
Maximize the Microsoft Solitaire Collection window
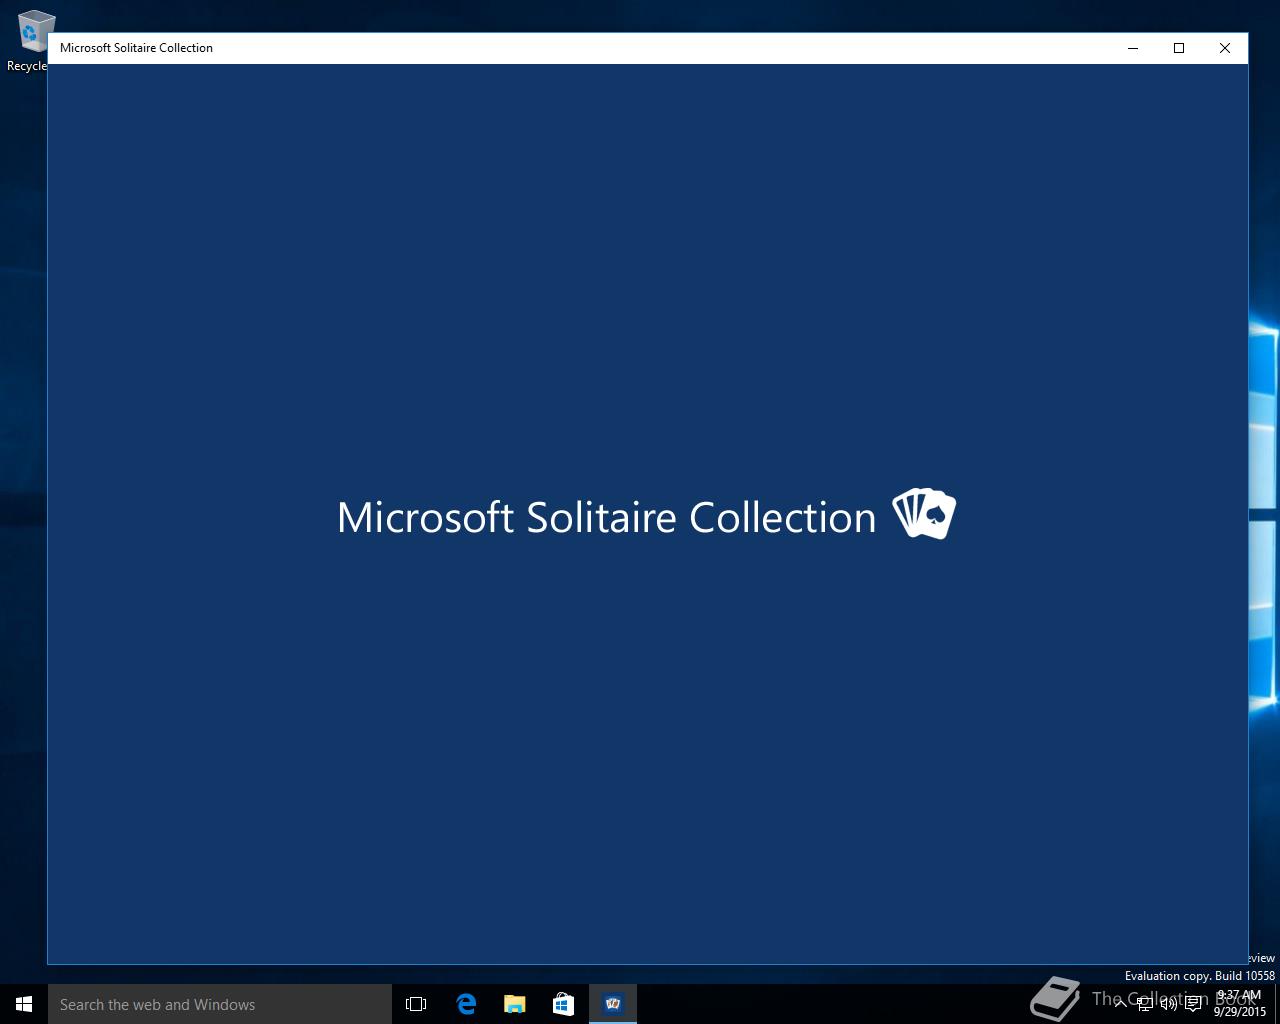(1179, 48)
